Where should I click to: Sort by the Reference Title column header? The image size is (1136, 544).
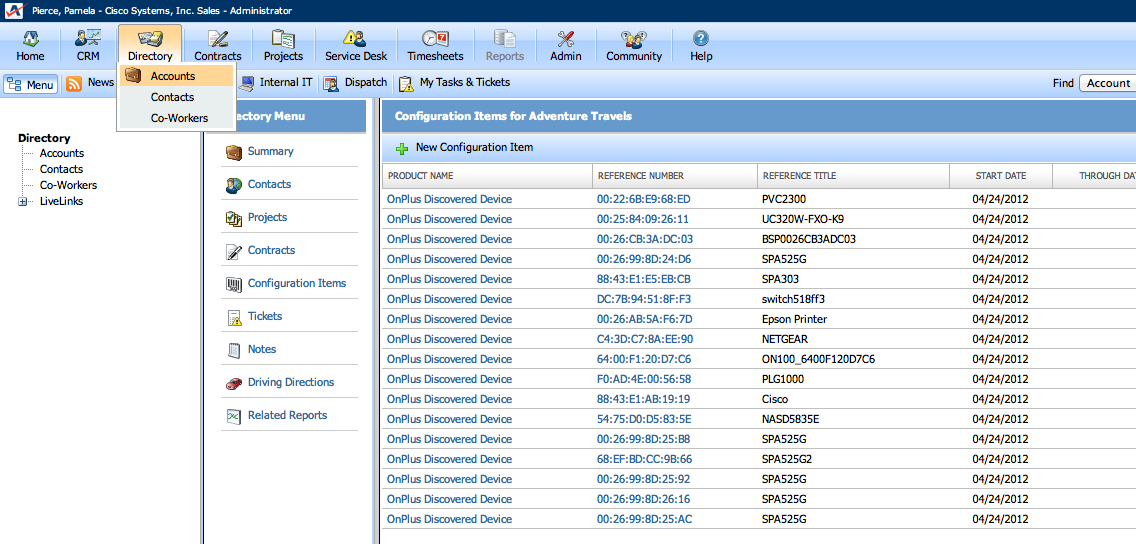[853, 175]
